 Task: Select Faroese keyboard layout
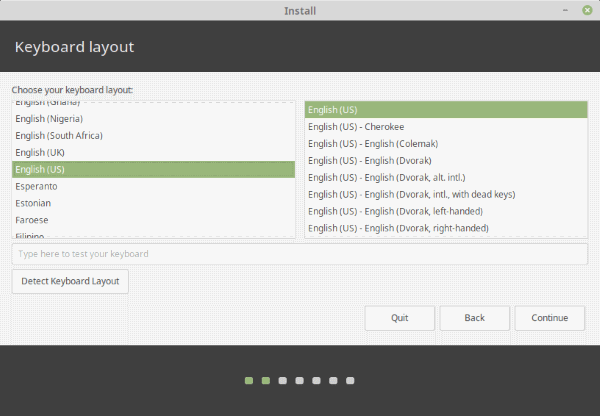pyautogui.click(x=153, y=220)
